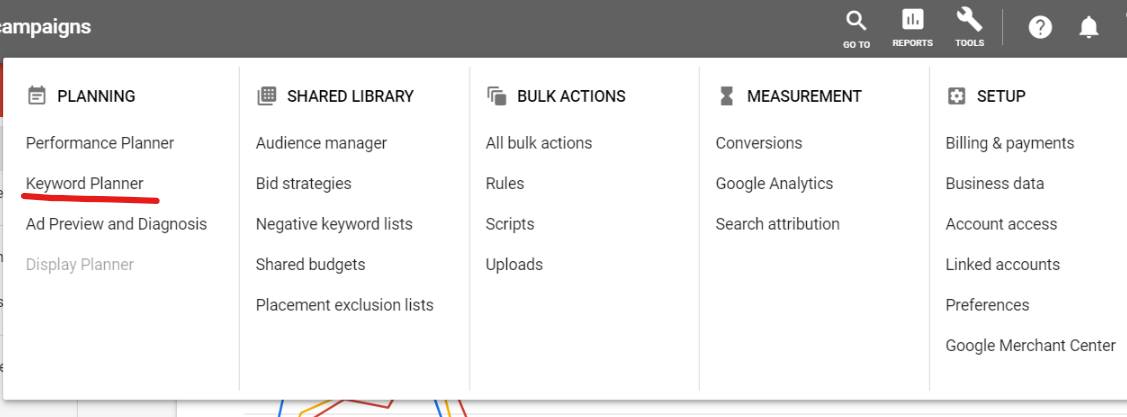Select Ad Preview and Diagnosis
The height and width of the screenshot is (417, 1127).
(x=116, y=224)
